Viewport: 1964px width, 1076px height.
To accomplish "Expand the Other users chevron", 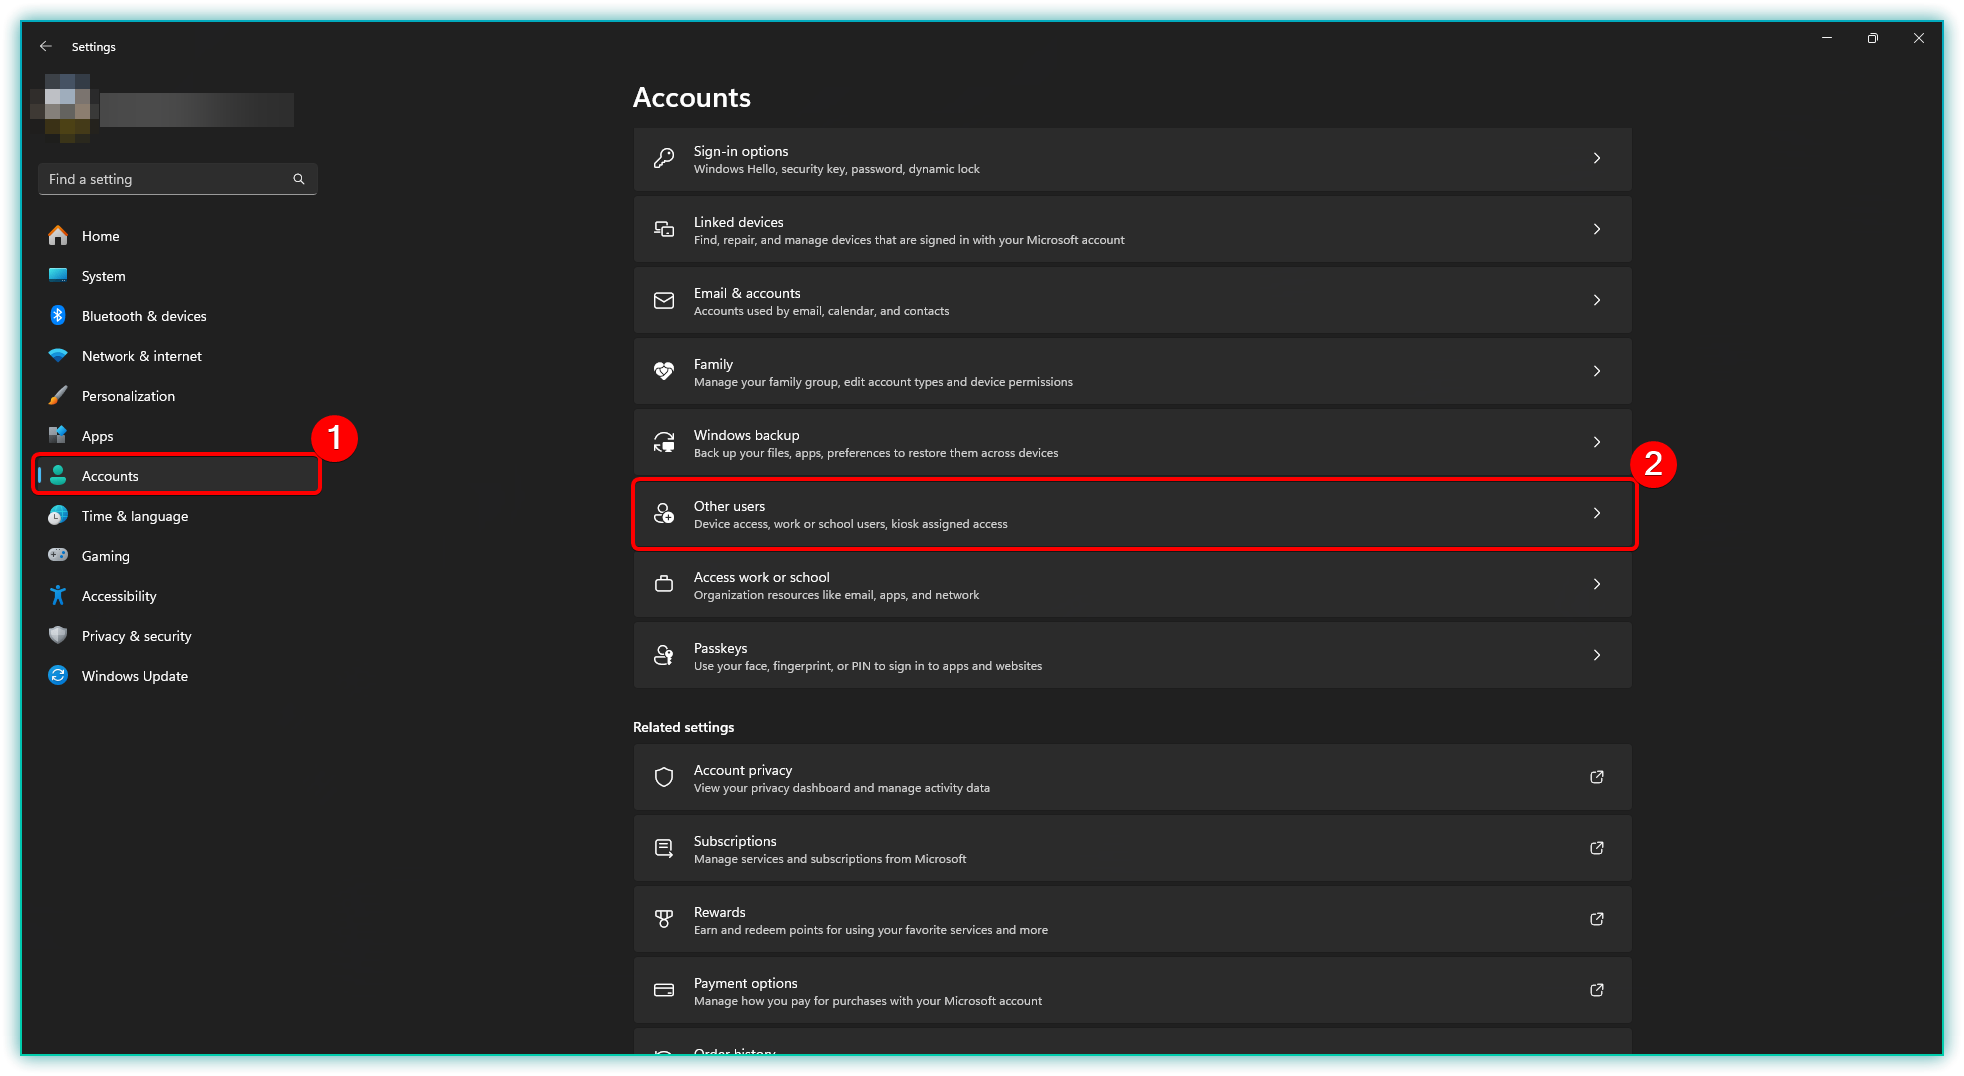I will pyautogui.click(x=1597, y=513).
